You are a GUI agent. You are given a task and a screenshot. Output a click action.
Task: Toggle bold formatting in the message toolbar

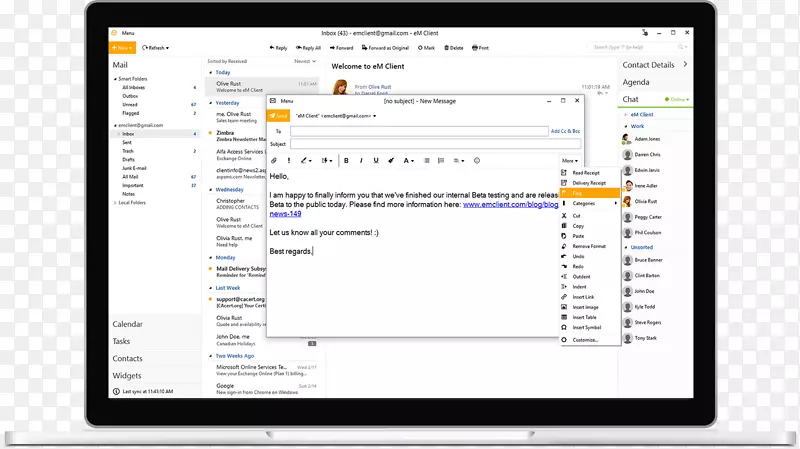[x=346, y=160]
